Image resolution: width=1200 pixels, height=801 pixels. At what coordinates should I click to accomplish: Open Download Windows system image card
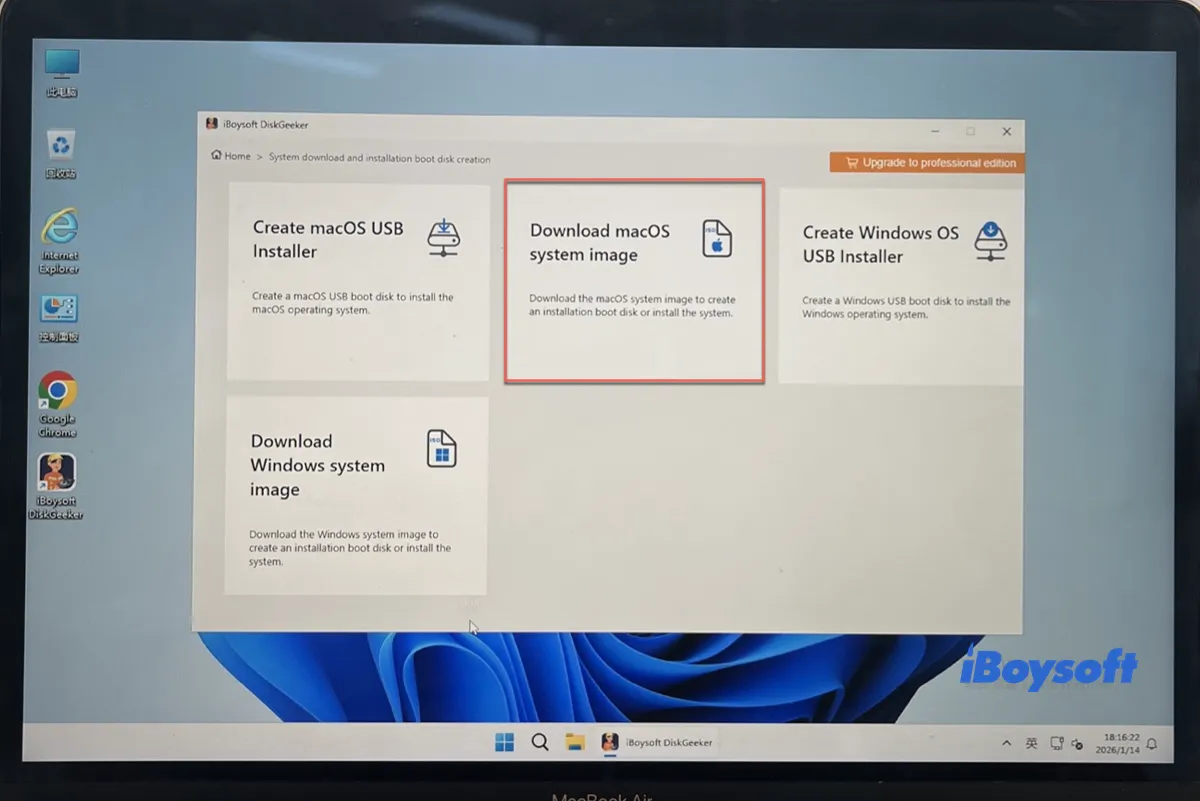point(356,496)
